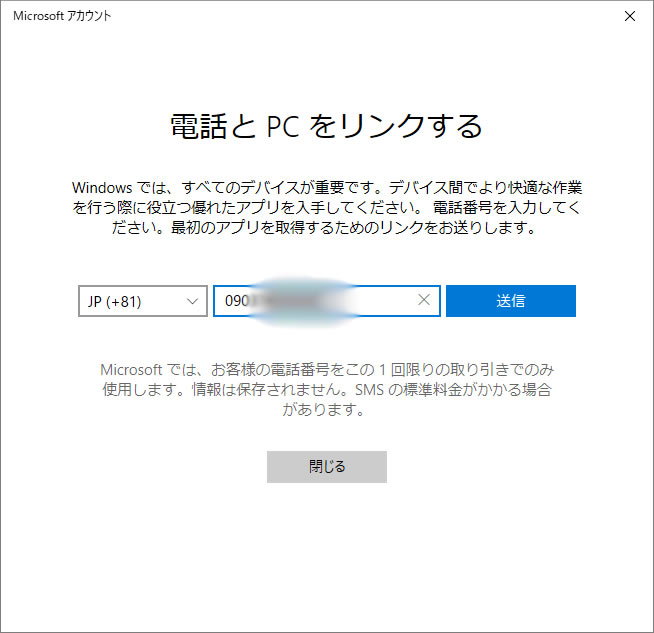
Task: Place cursor after 090 in phone field
Action: point(248,301)
